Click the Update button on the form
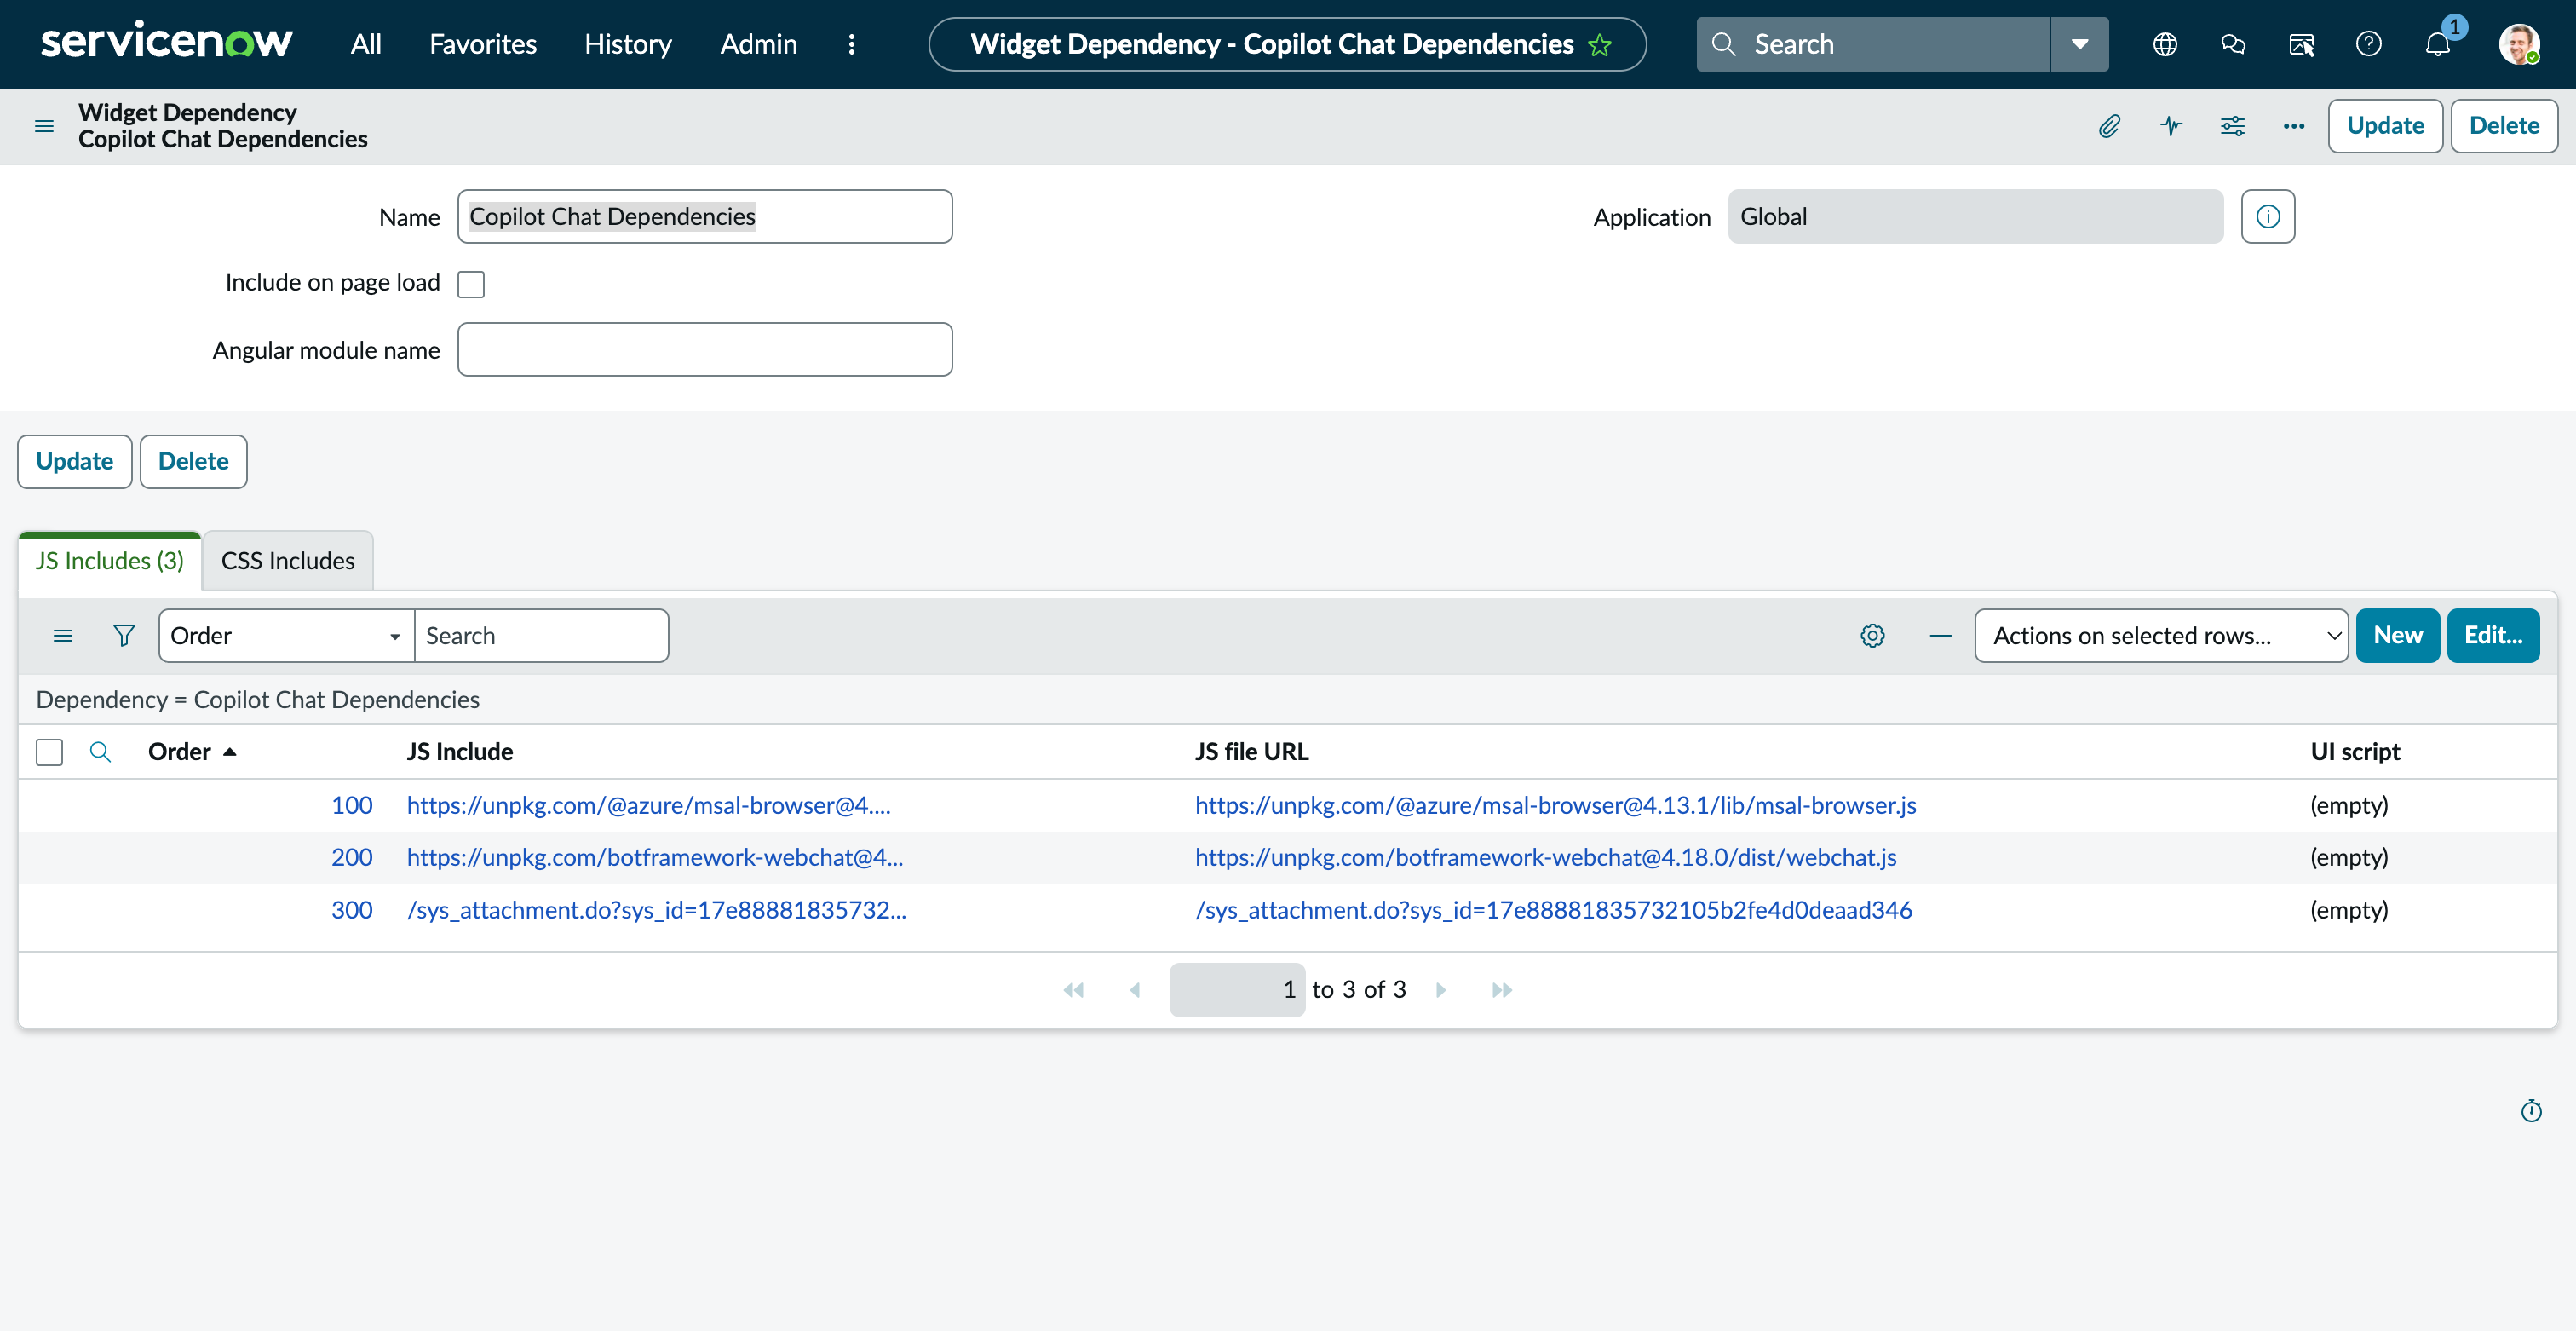Screen dimensions: 2576x1331 click(x=2385, y=126)
